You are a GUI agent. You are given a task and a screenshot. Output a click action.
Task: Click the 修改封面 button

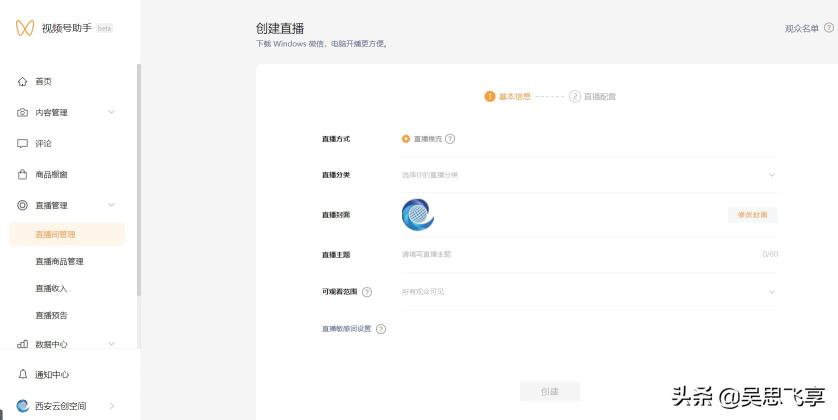click(752, 215)
